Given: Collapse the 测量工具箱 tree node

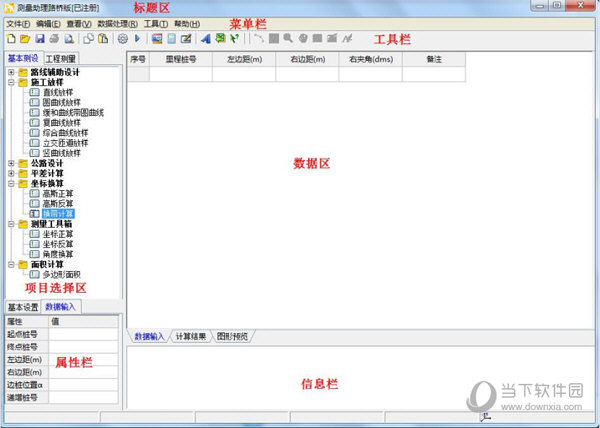Looking at the screenshot, I should (x=11, y=224).
